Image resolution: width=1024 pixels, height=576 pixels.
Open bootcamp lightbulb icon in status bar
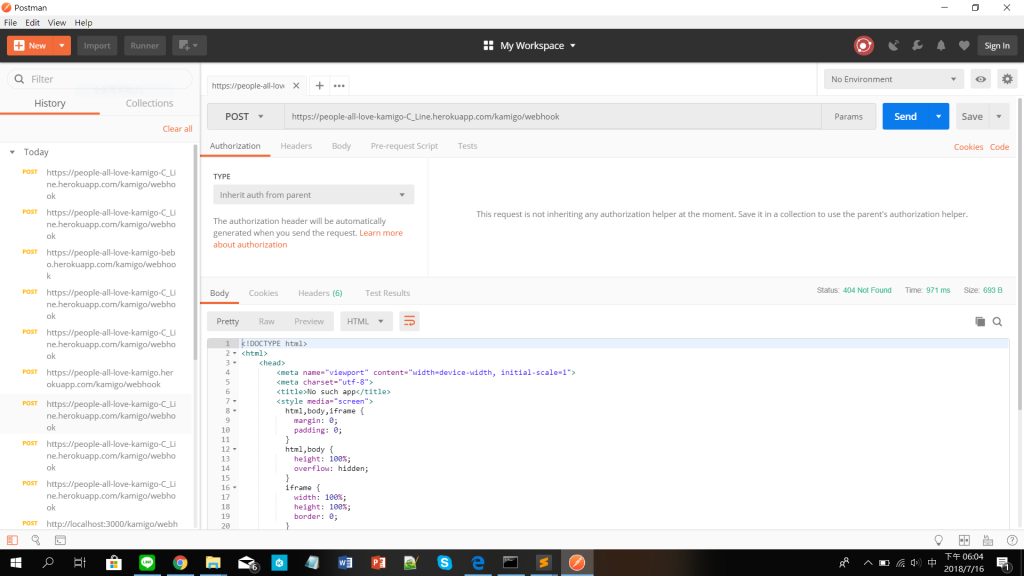pos(938,540)
